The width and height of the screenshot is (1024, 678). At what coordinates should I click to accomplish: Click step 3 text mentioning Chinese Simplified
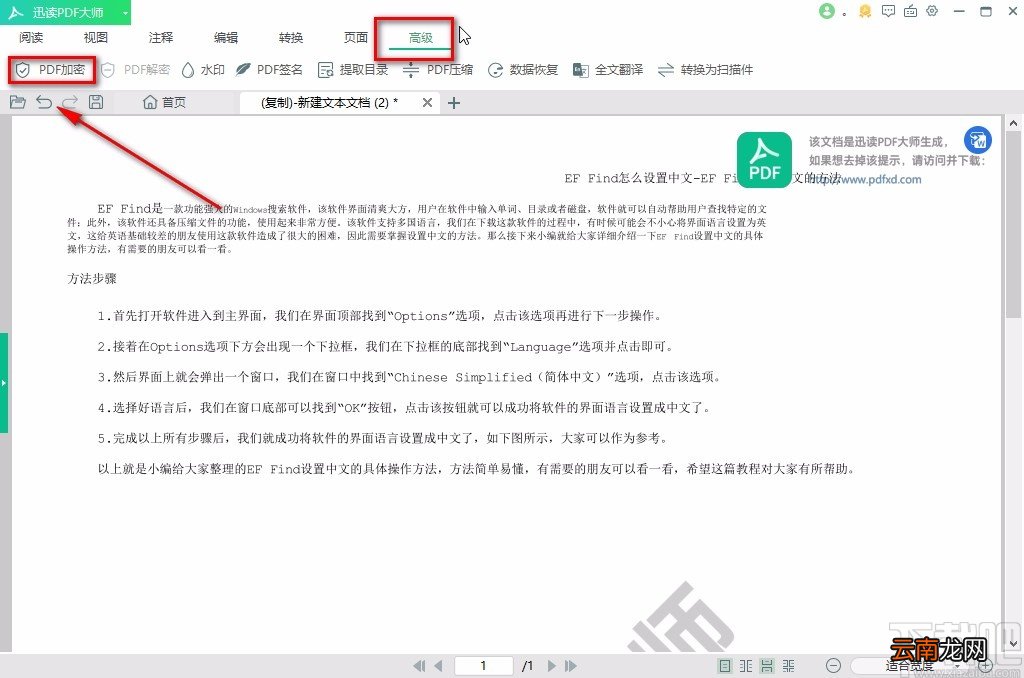click(x=409, y=378)
